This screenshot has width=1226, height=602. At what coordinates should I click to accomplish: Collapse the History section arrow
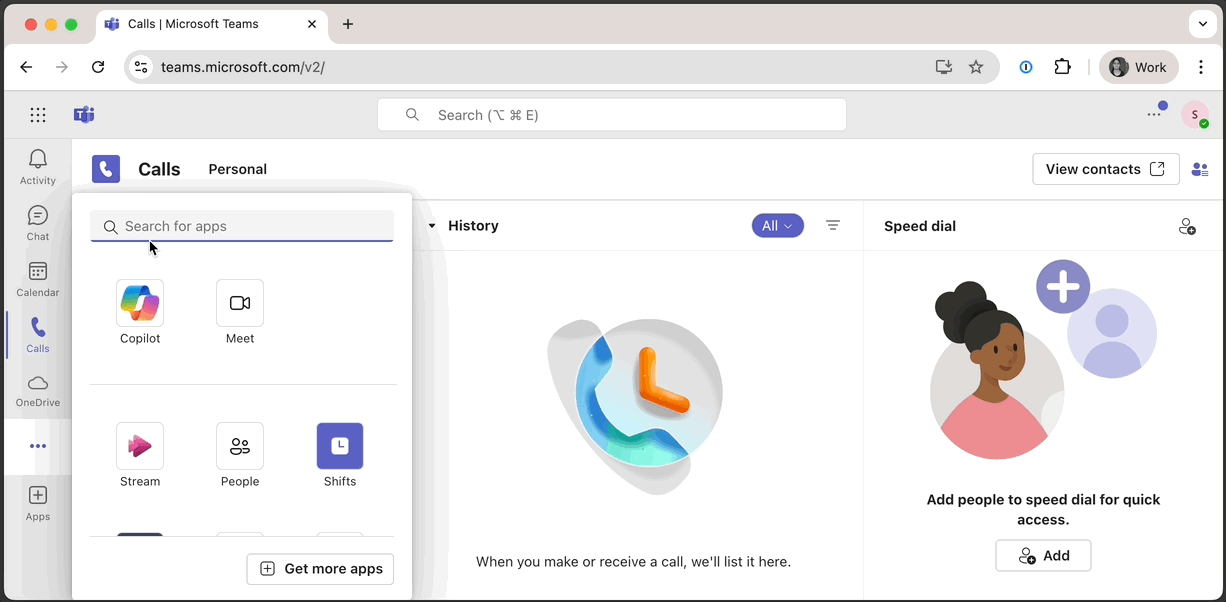coord(432,226)
